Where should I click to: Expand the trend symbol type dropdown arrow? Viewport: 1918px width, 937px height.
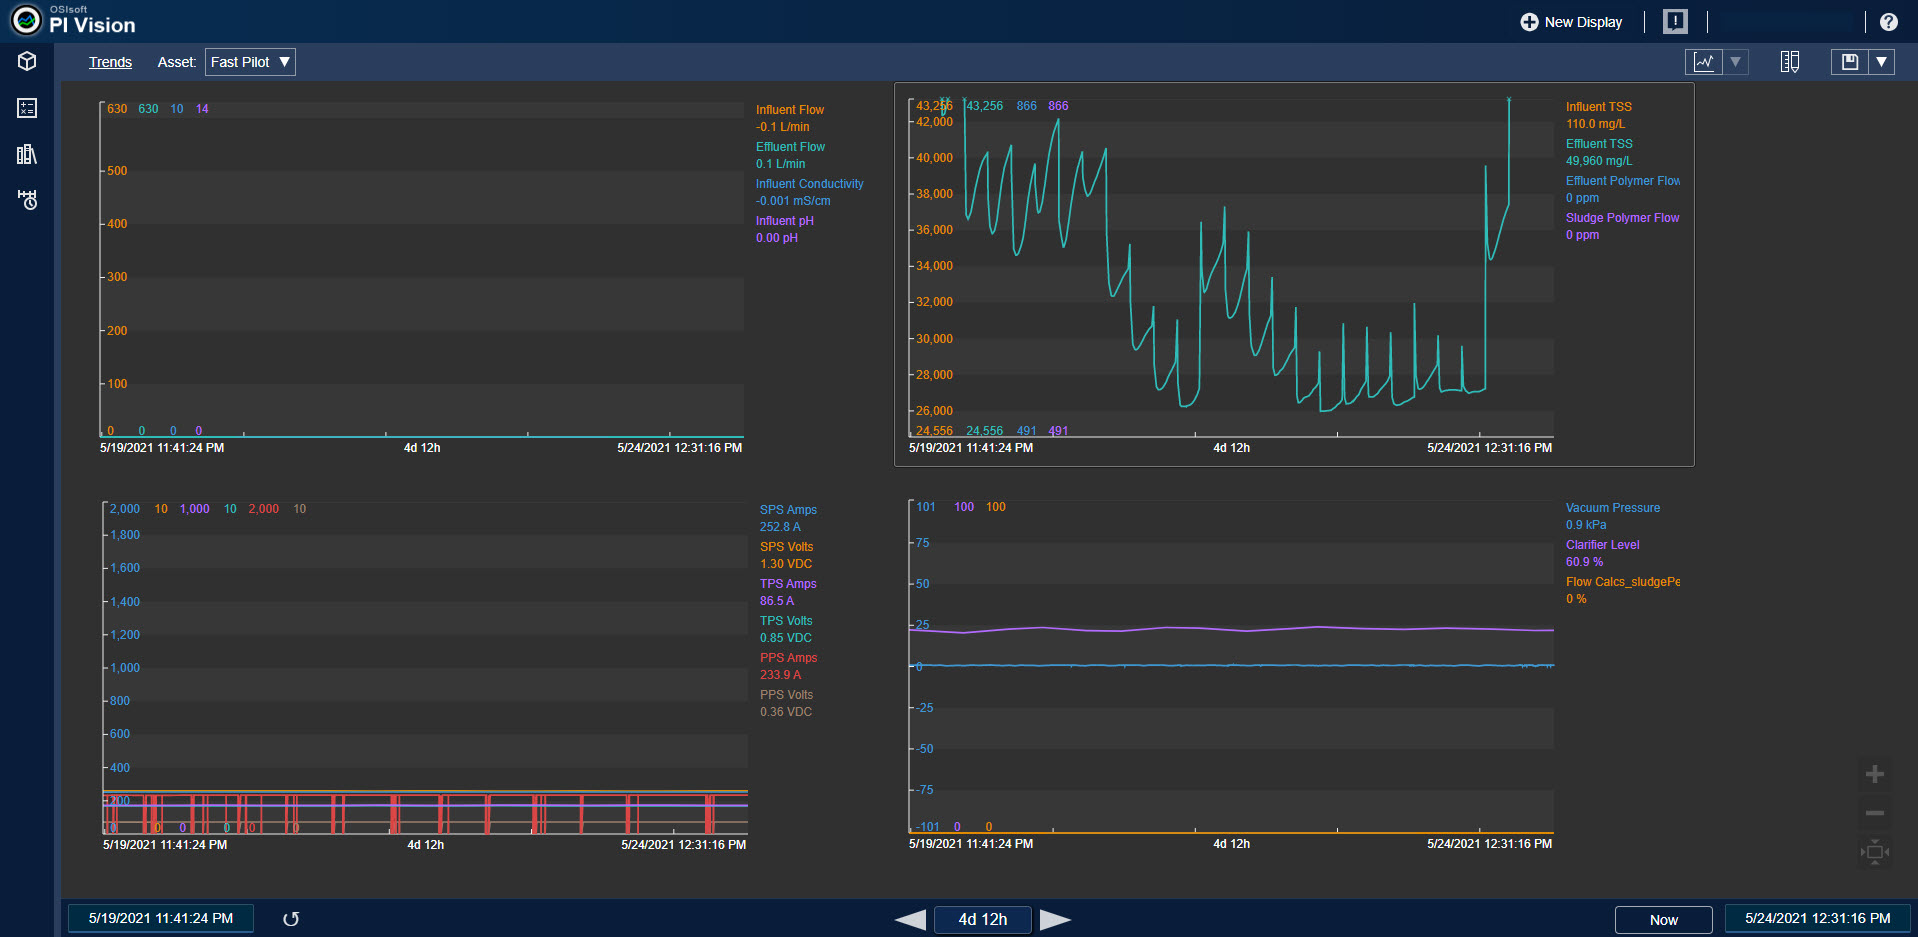click(1736, 62)
